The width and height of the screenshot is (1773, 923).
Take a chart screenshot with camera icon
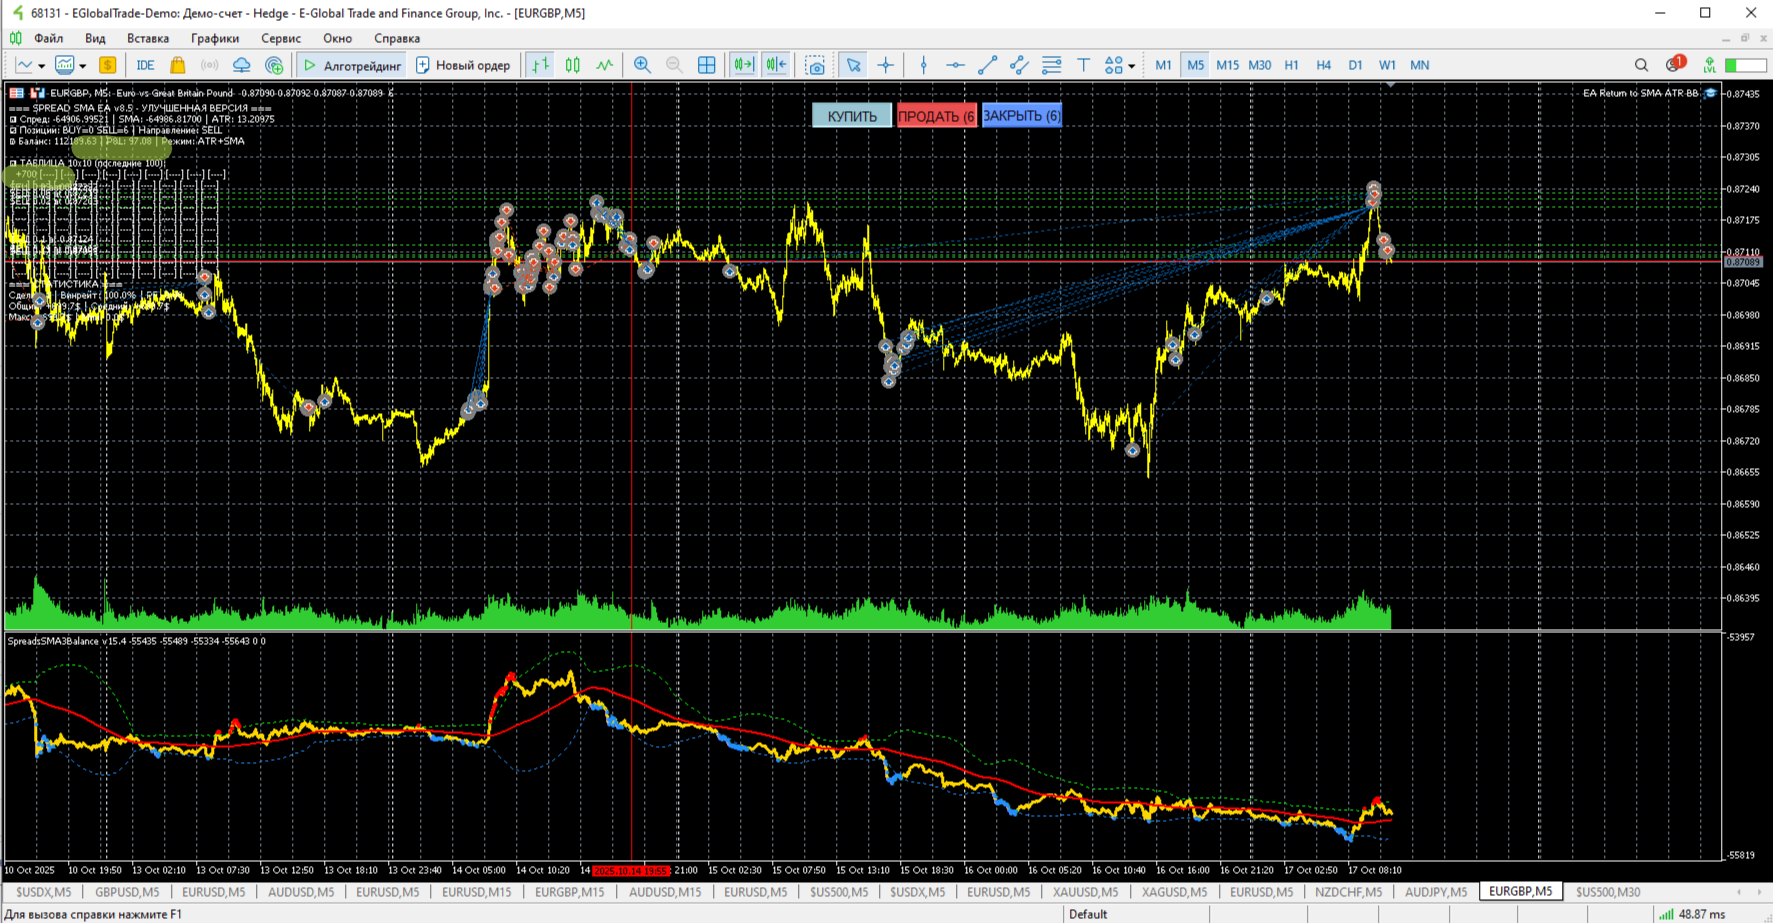816,65
